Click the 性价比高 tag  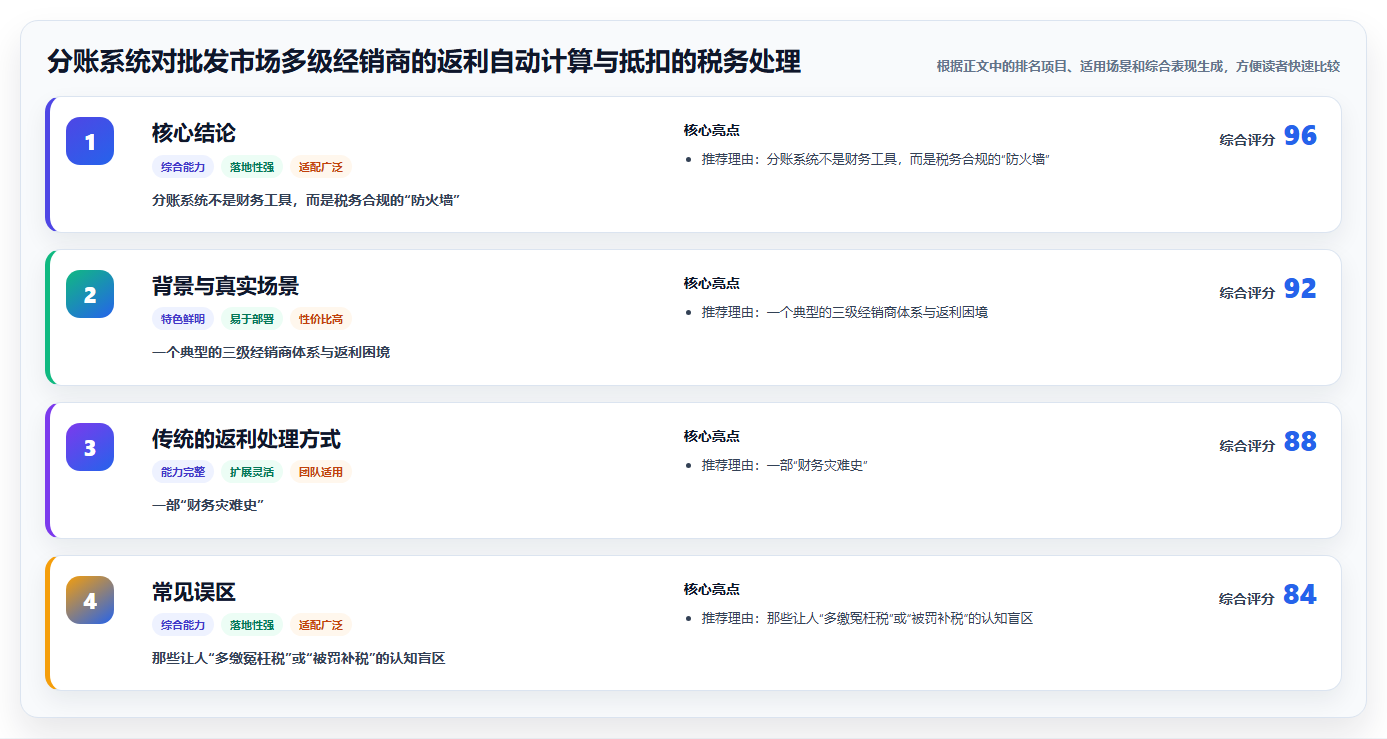coord(321,320)
